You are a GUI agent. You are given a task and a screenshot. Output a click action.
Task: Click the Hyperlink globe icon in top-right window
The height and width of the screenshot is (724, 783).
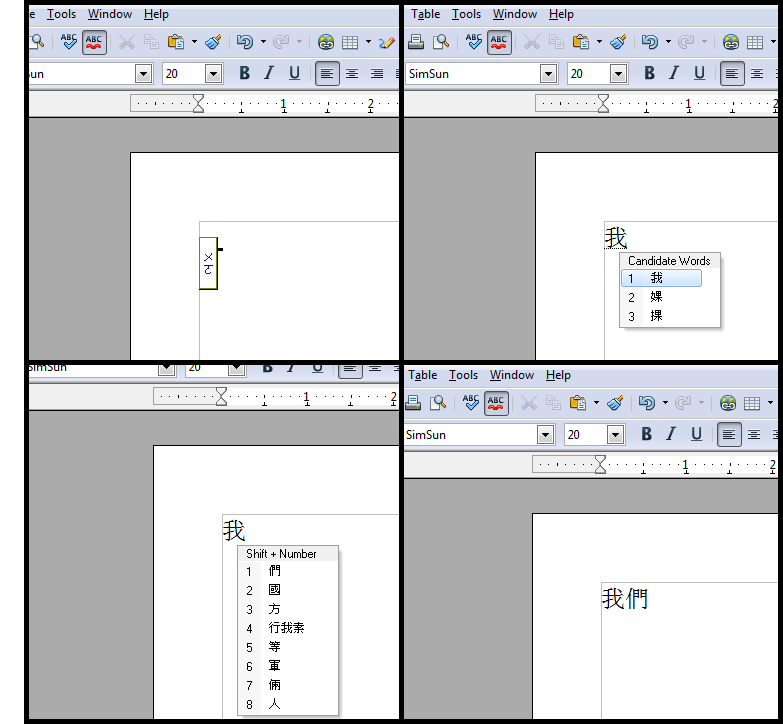click(x=731, y=42)
